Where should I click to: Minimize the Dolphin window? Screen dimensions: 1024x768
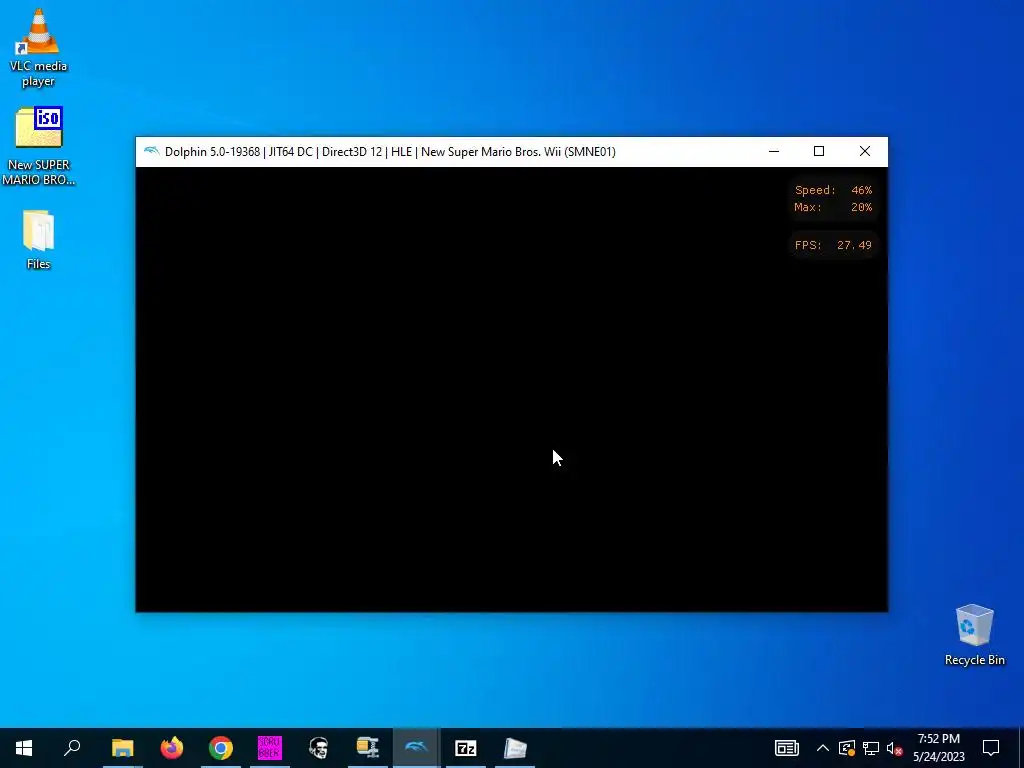774,152
